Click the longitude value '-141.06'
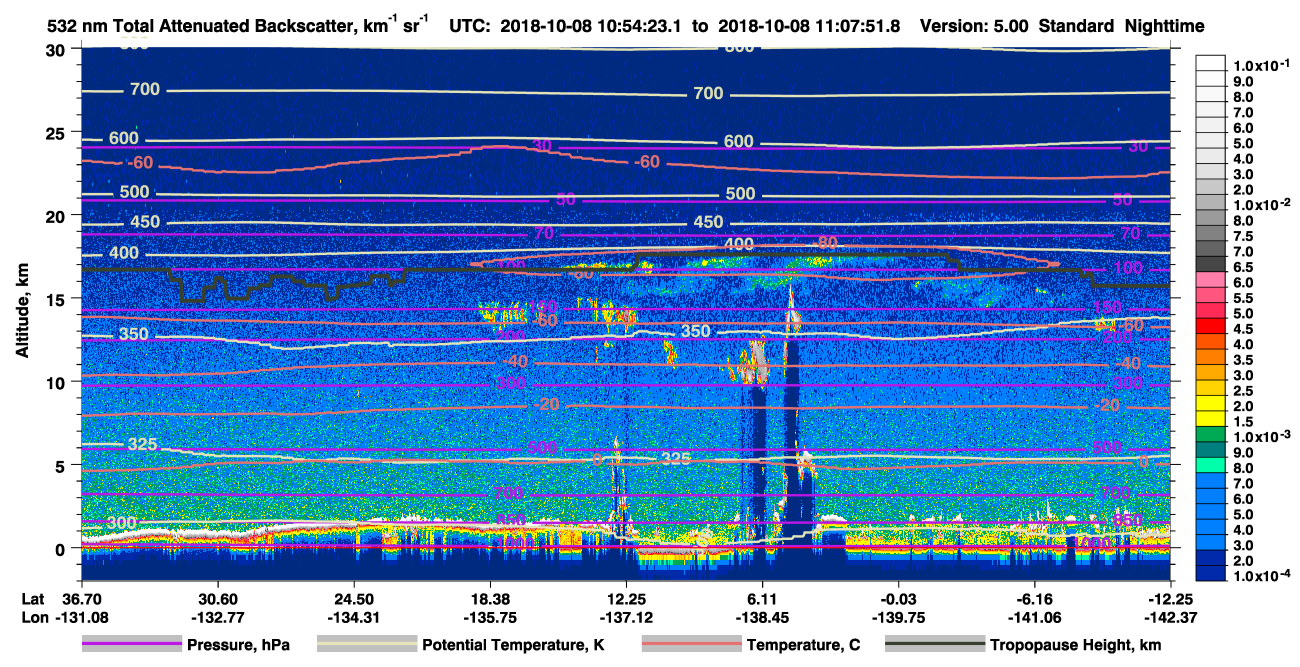Image resolution: width=1300 pixels, height=667 pixels. point(1036,618)
